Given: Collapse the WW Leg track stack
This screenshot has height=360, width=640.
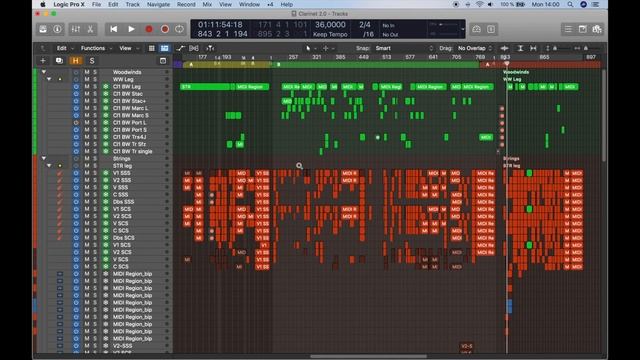Looking at the screenshot, I should tap(49, 79).
